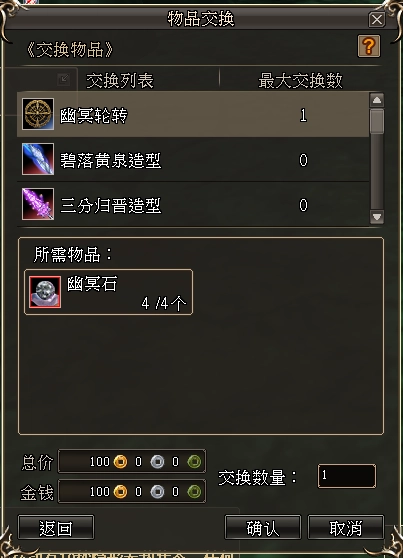
Task: Open help with the question mark icon
Action: 368,46
